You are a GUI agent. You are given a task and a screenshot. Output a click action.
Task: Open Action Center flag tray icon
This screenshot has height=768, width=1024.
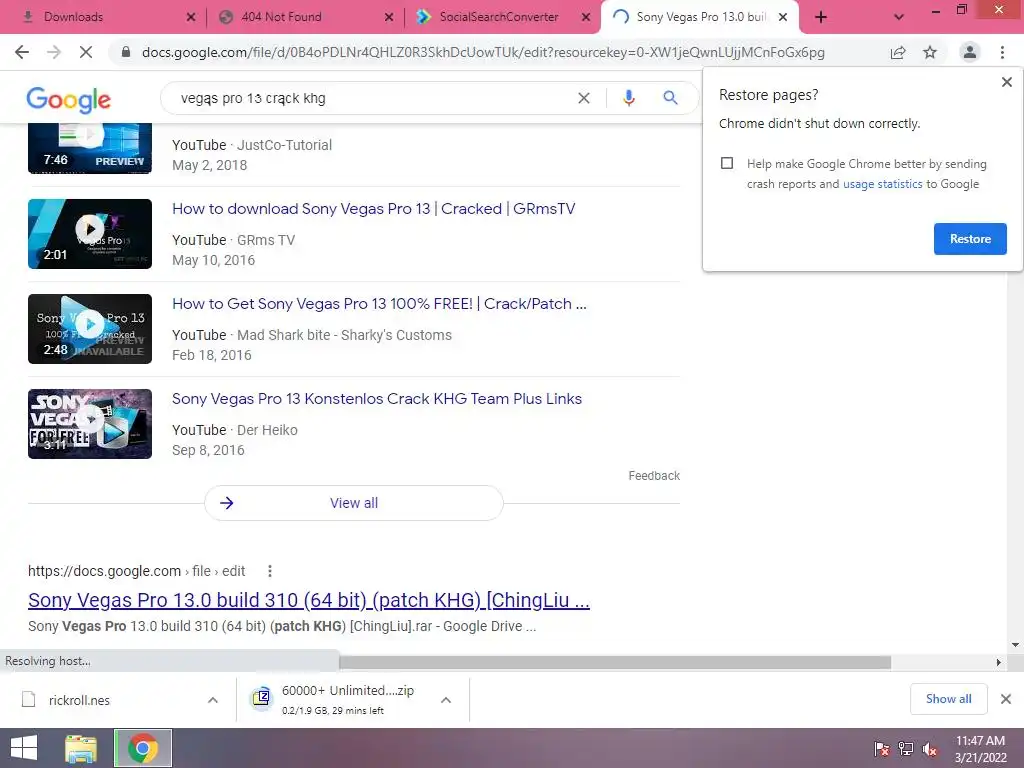pyautogui.click(x=881, y=749)
